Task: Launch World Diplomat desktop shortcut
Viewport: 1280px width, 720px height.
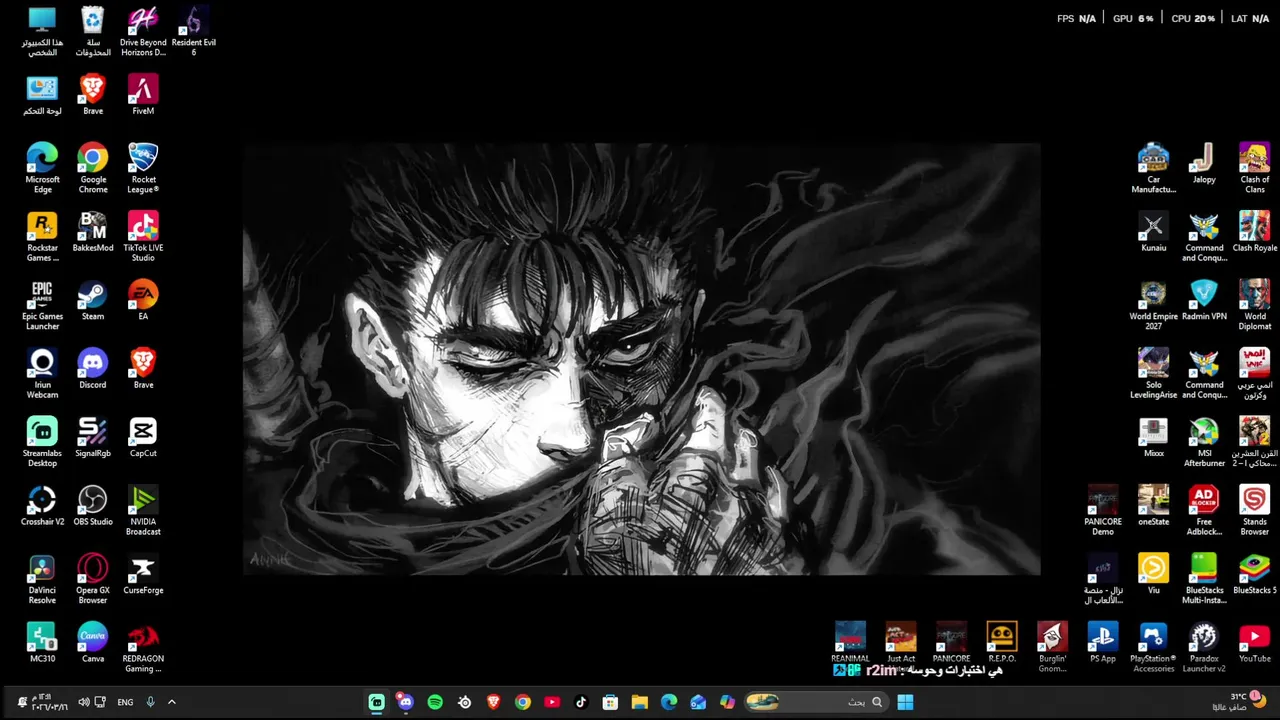Action: [1255, 305]
